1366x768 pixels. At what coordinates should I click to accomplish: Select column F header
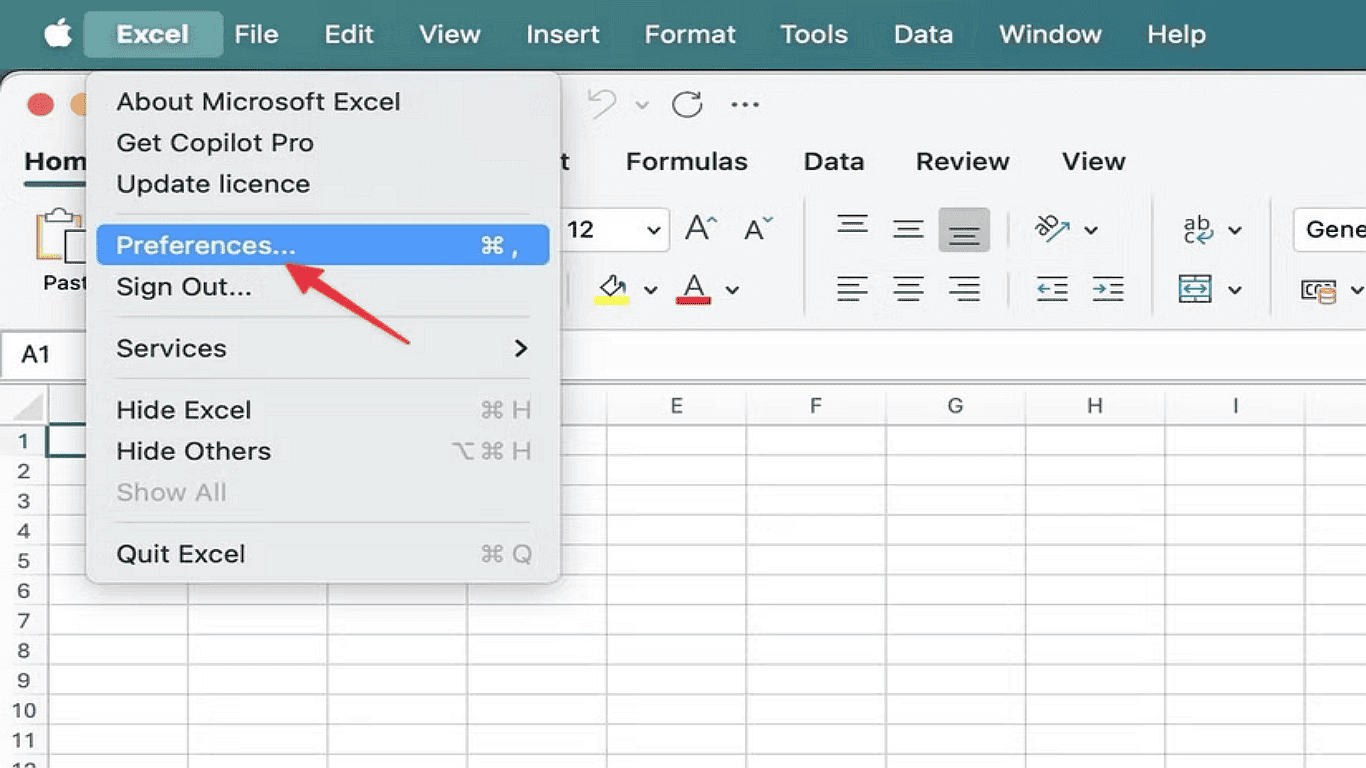(x=816, y=405)
